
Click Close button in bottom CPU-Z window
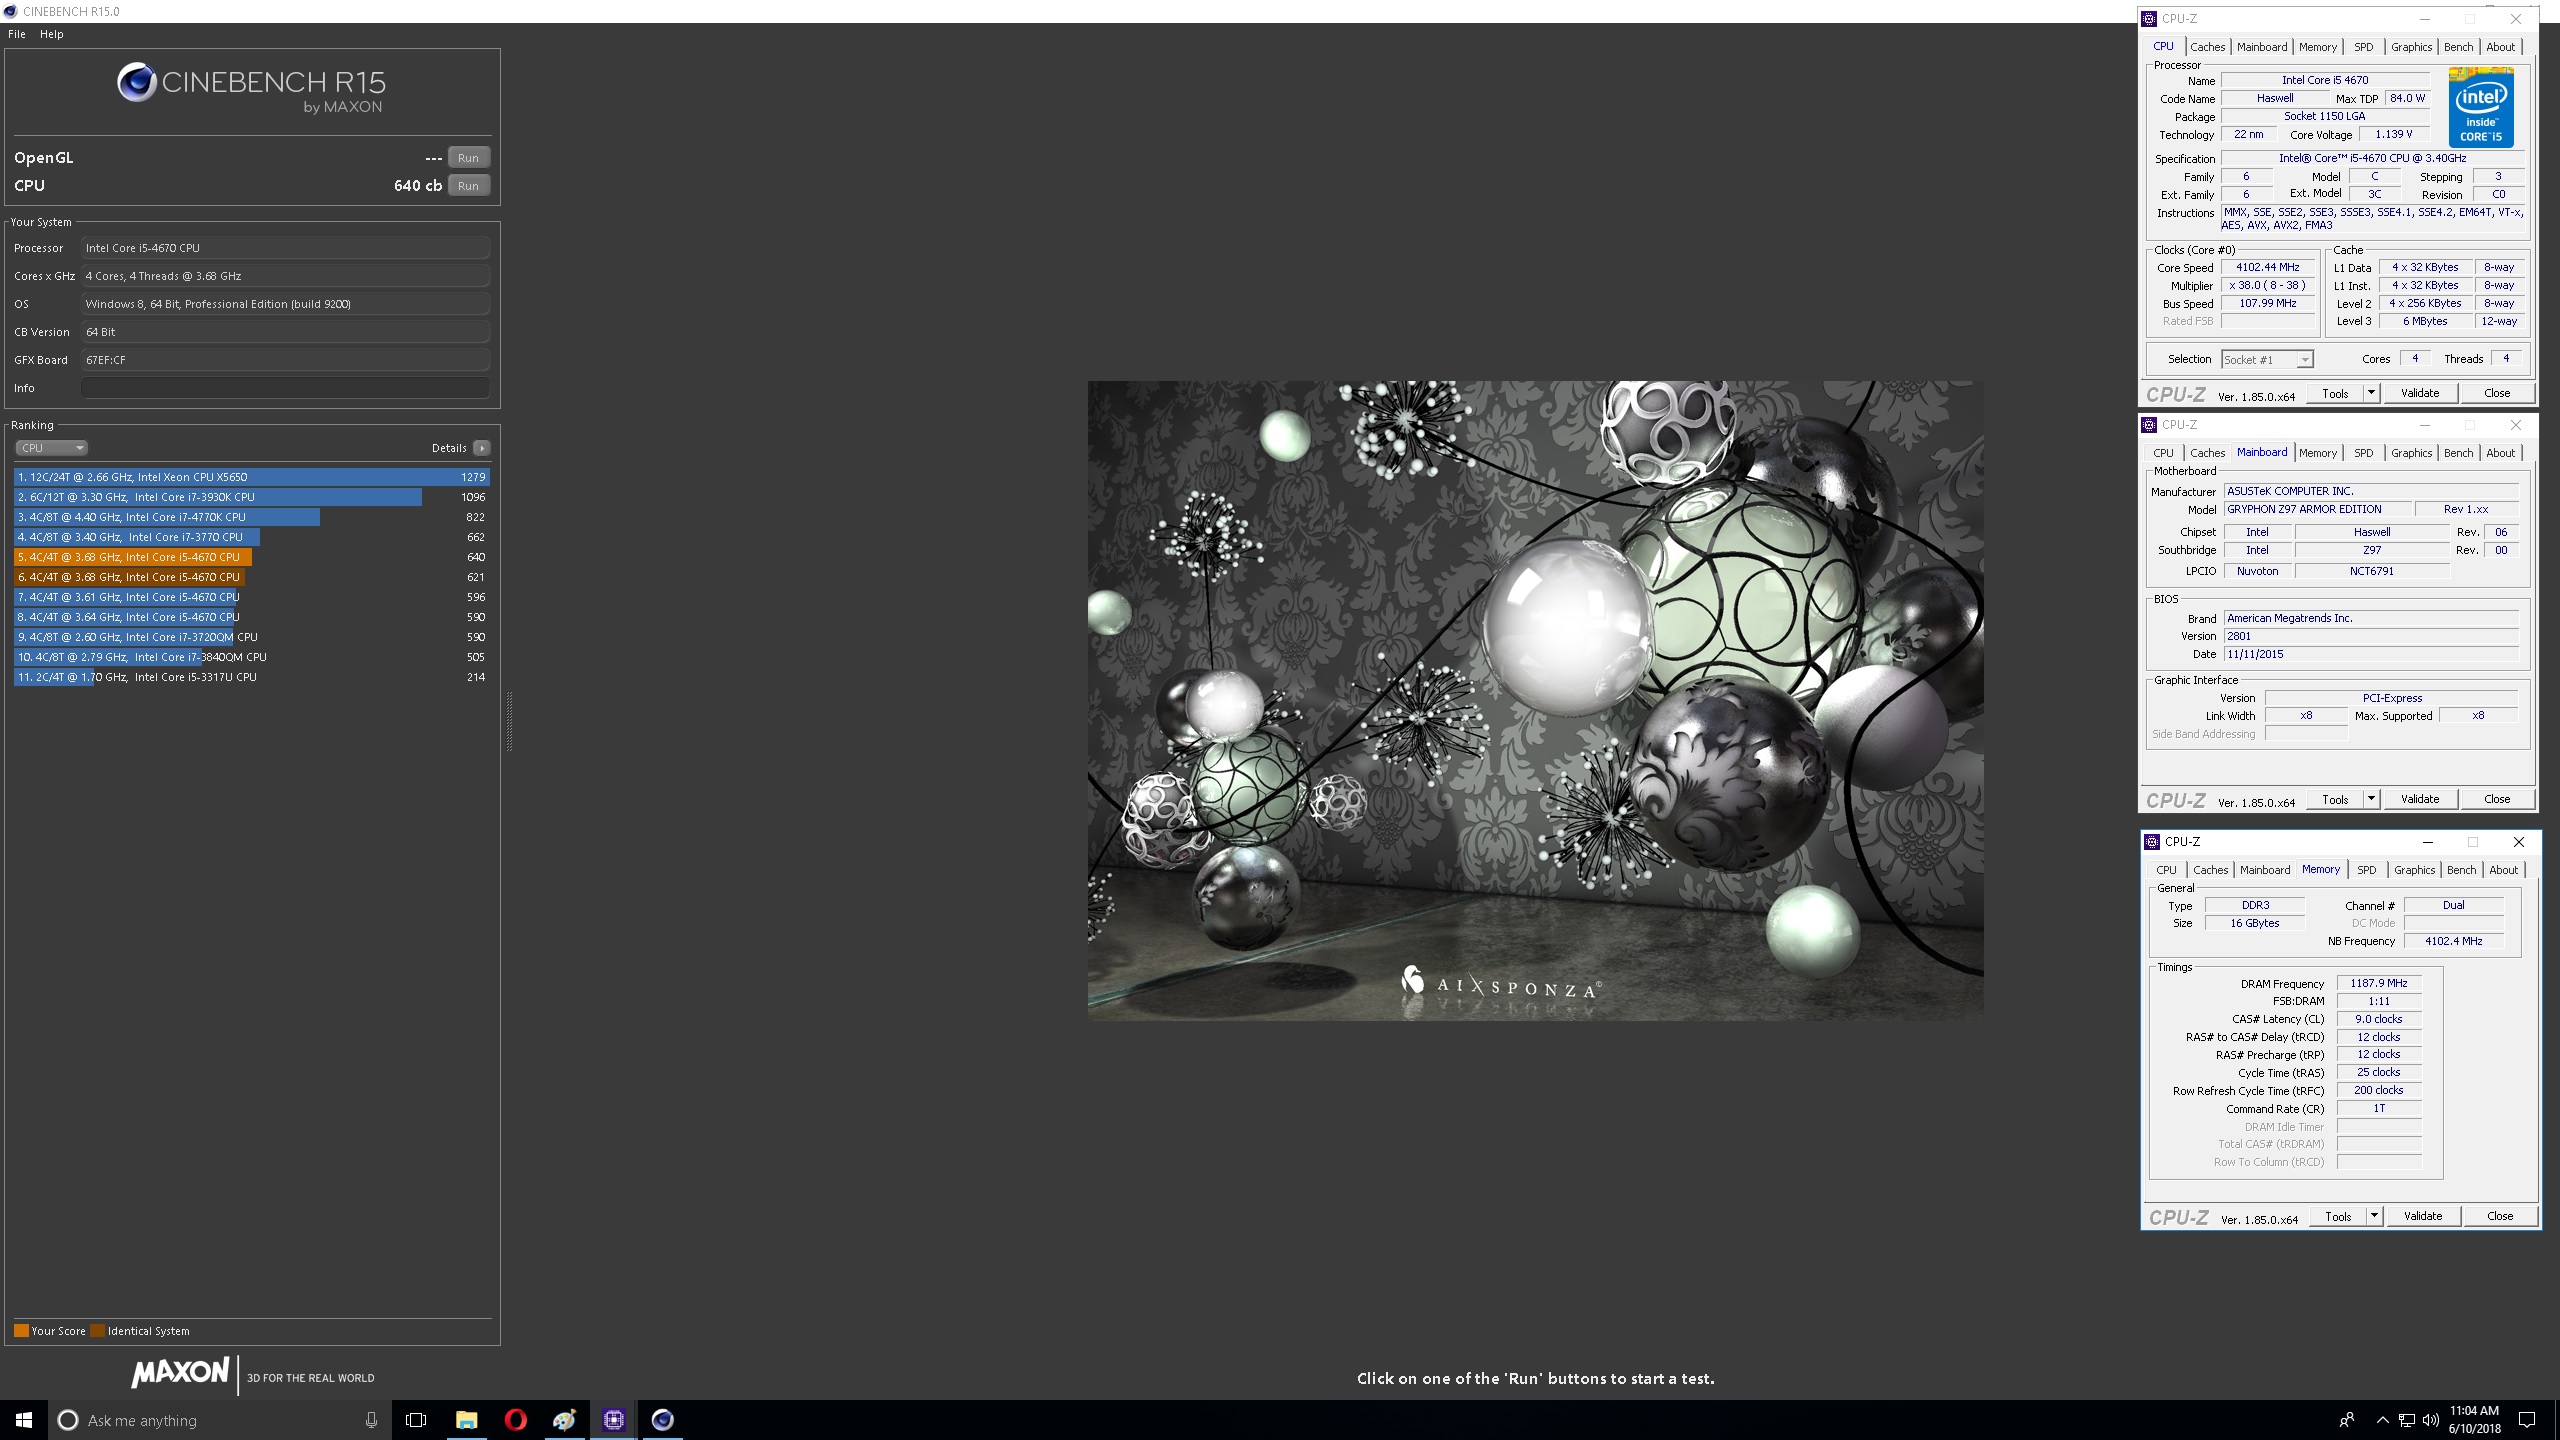pos(2500,1216)
